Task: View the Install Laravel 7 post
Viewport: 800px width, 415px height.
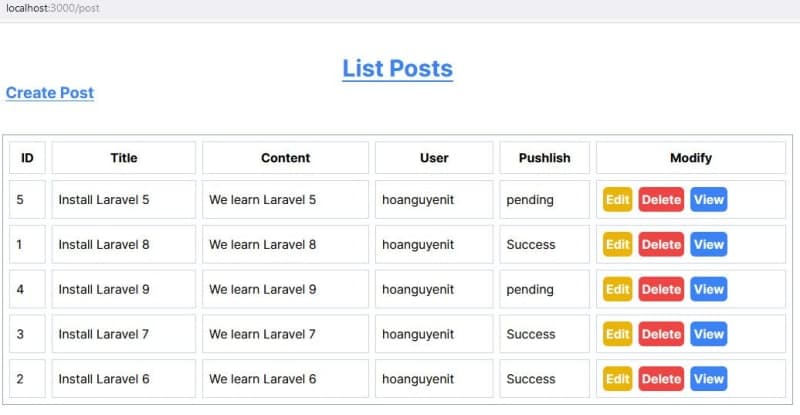Action: [x=709, y=334]
